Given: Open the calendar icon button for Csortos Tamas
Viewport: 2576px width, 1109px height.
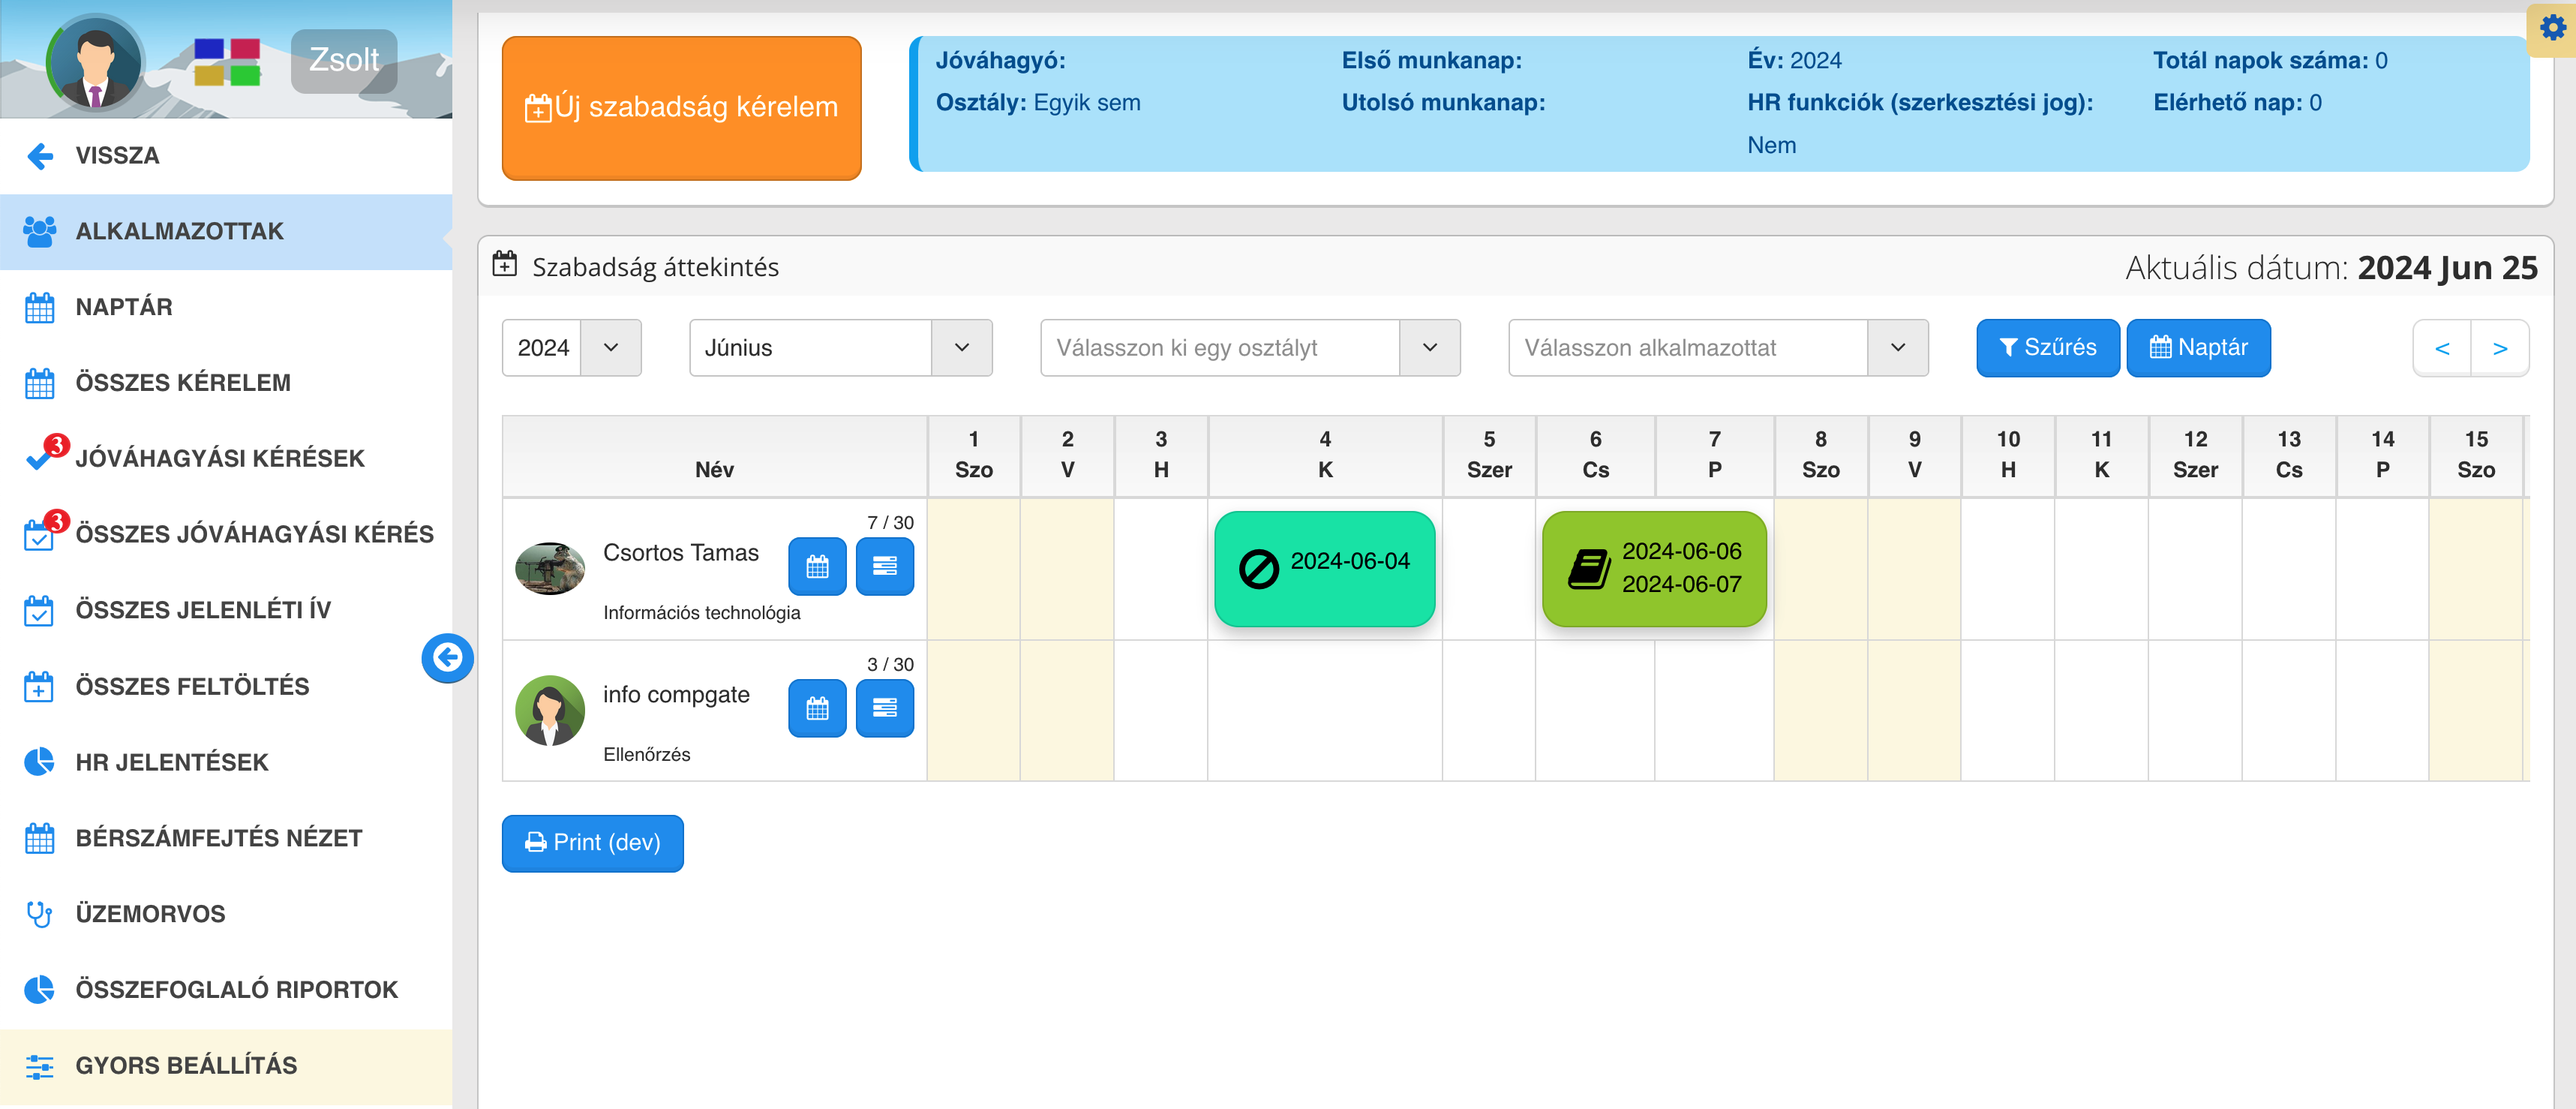Looking at the screenshot, I should (817, 567).
